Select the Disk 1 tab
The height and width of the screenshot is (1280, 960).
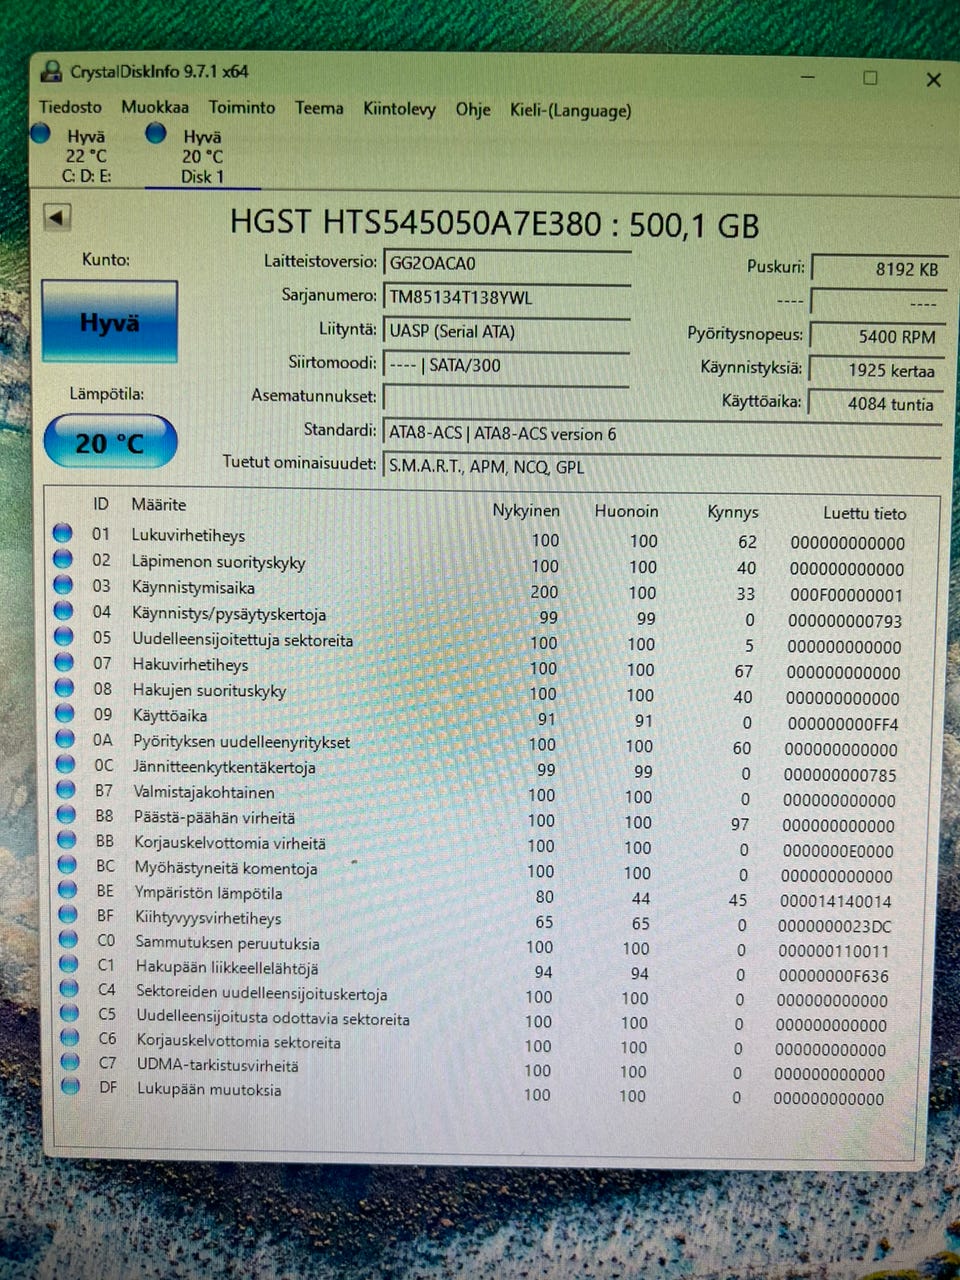coord(202,156)
